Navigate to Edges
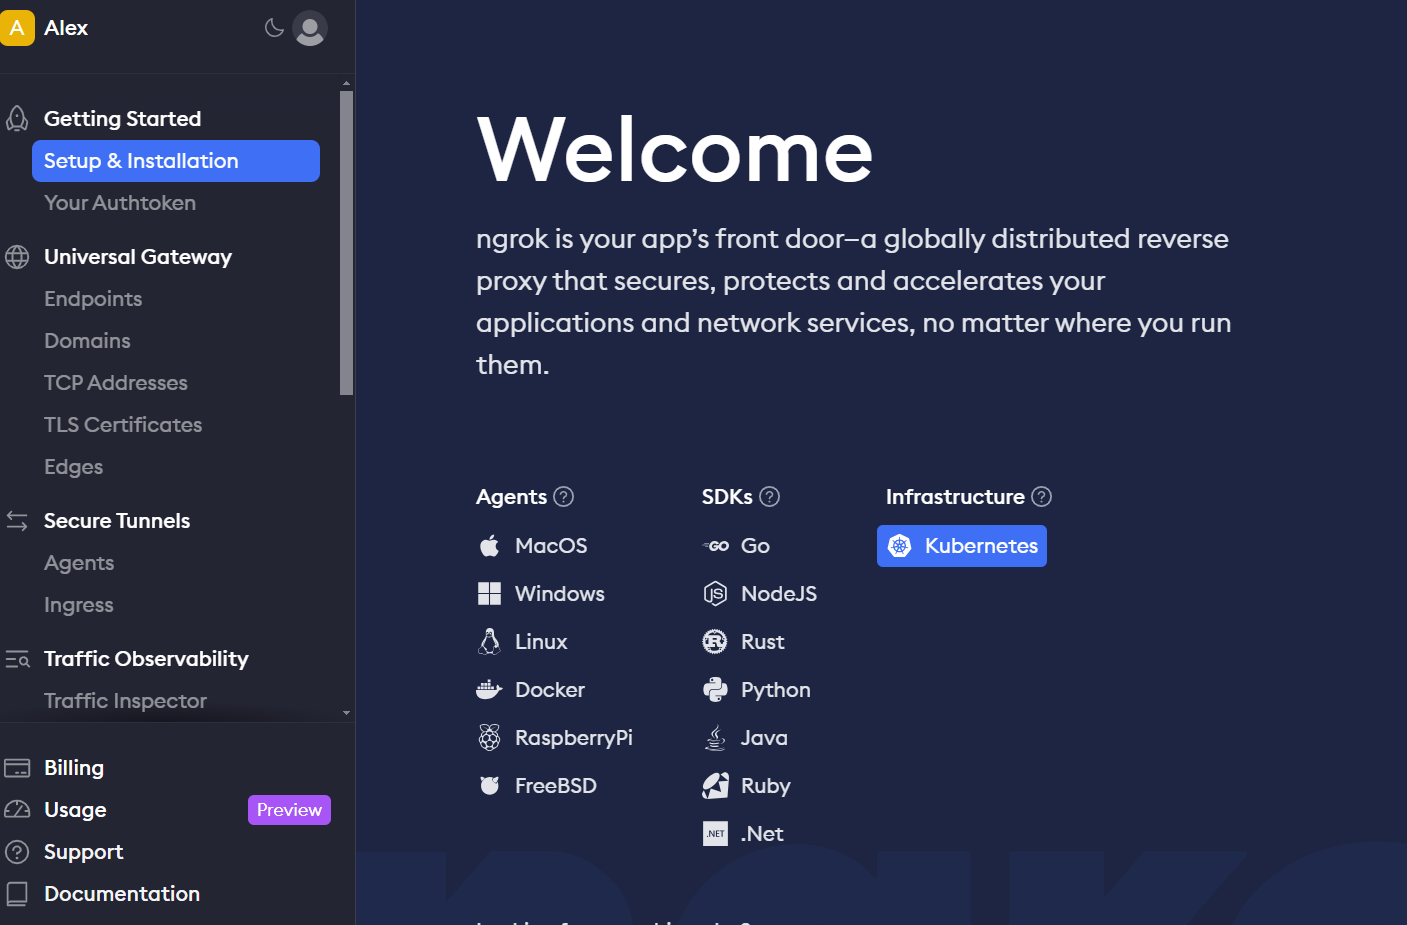 point(73,467)
